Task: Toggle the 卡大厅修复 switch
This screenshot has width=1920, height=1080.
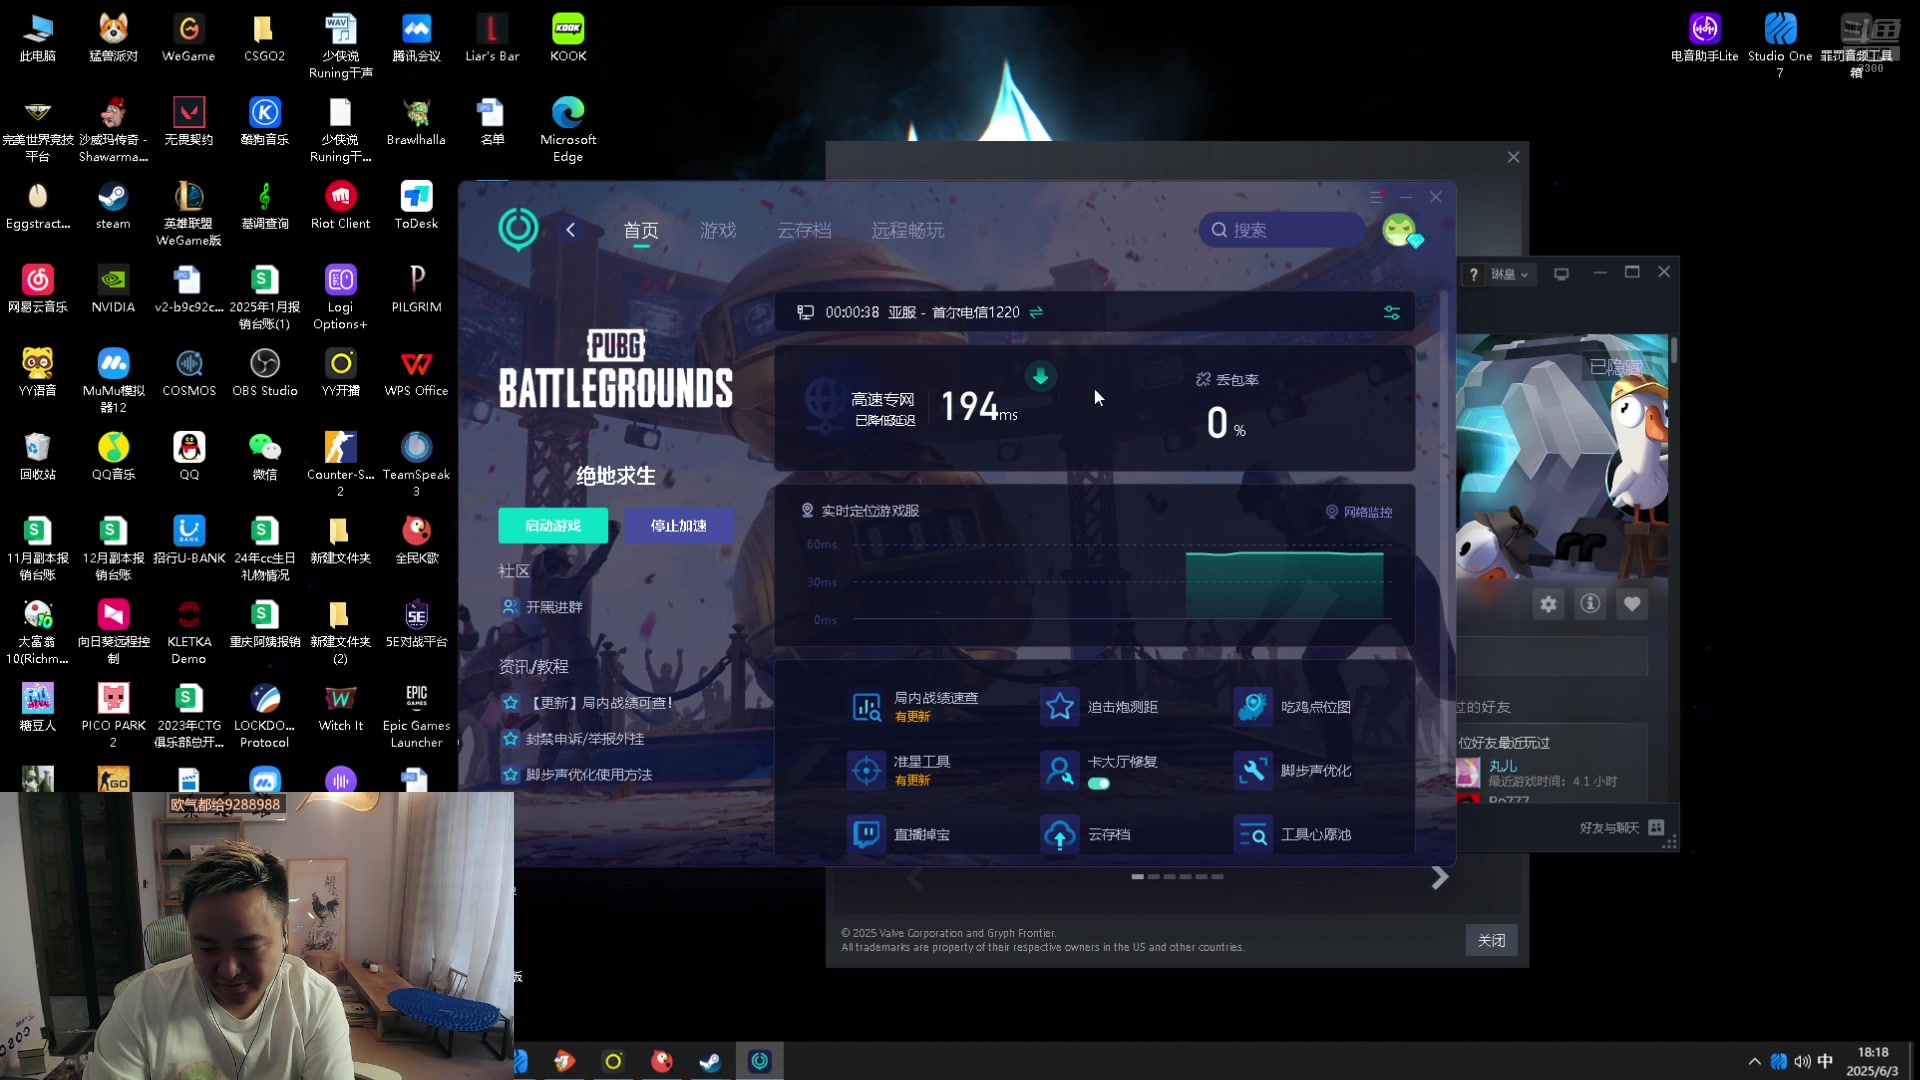Action: pos(1099,783)
